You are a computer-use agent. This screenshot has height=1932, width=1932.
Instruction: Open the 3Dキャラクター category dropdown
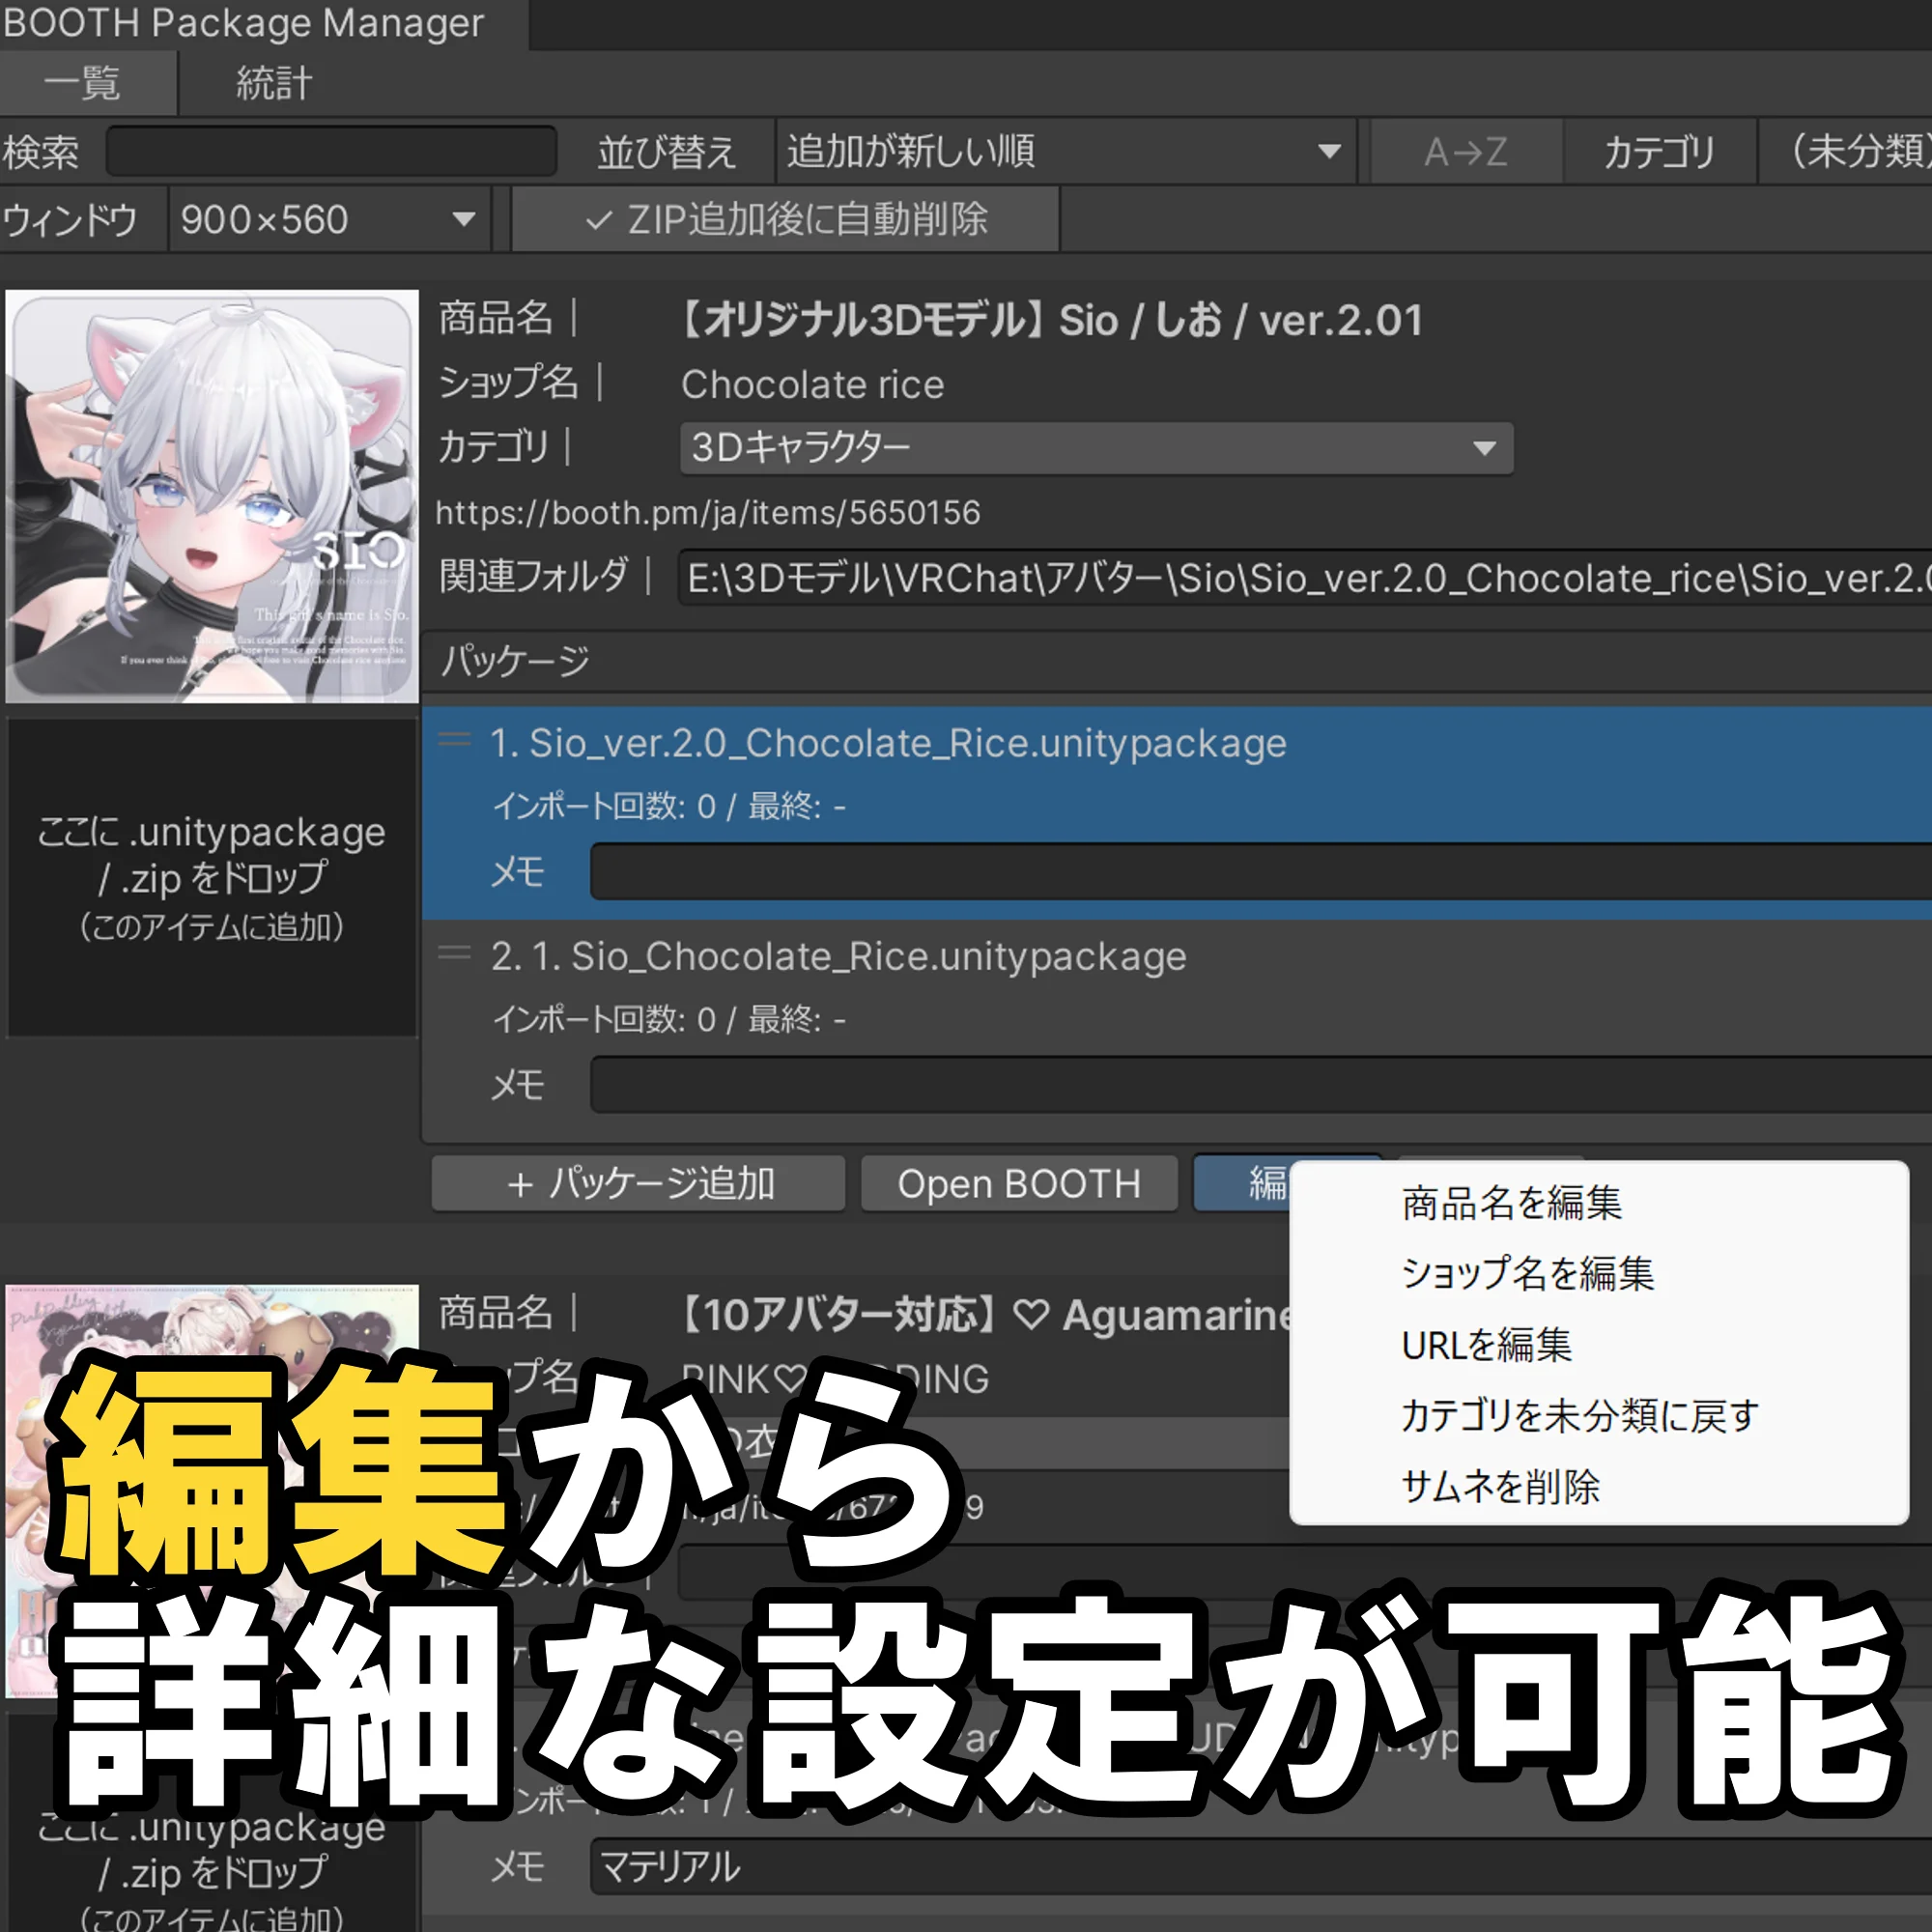point(1095,448)
